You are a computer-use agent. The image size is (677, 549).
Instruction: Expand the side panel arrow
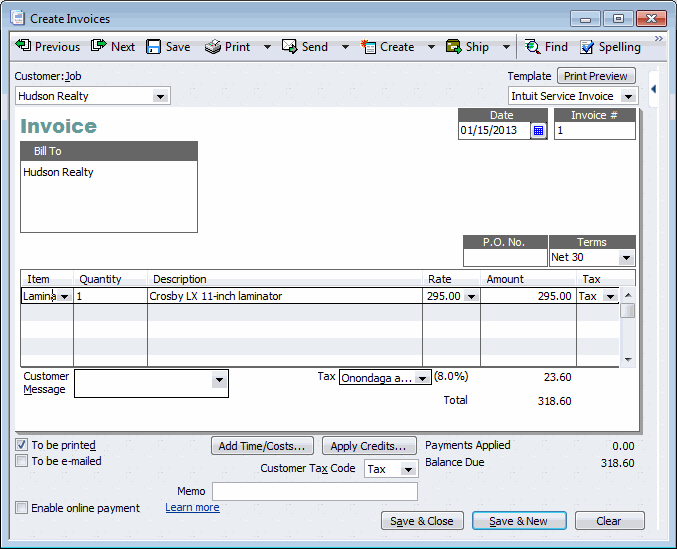click(x=653, y=89)
